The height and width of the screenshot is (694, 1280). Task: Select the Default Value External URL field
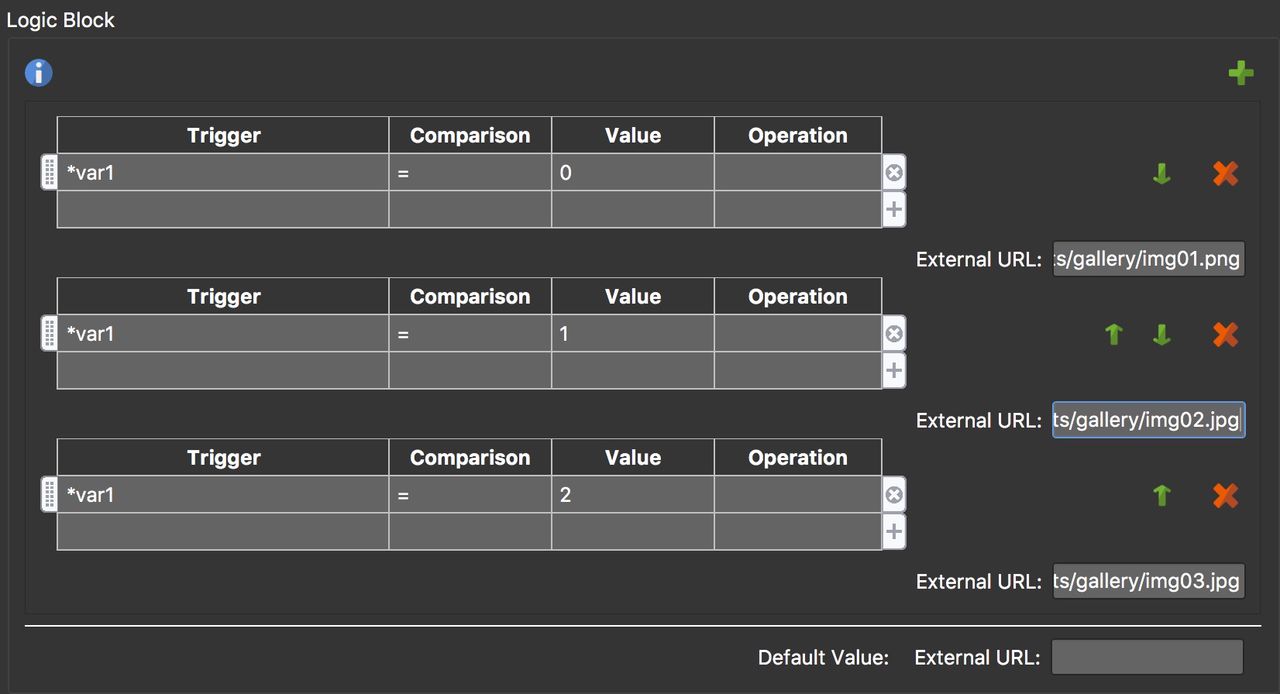1147,657
